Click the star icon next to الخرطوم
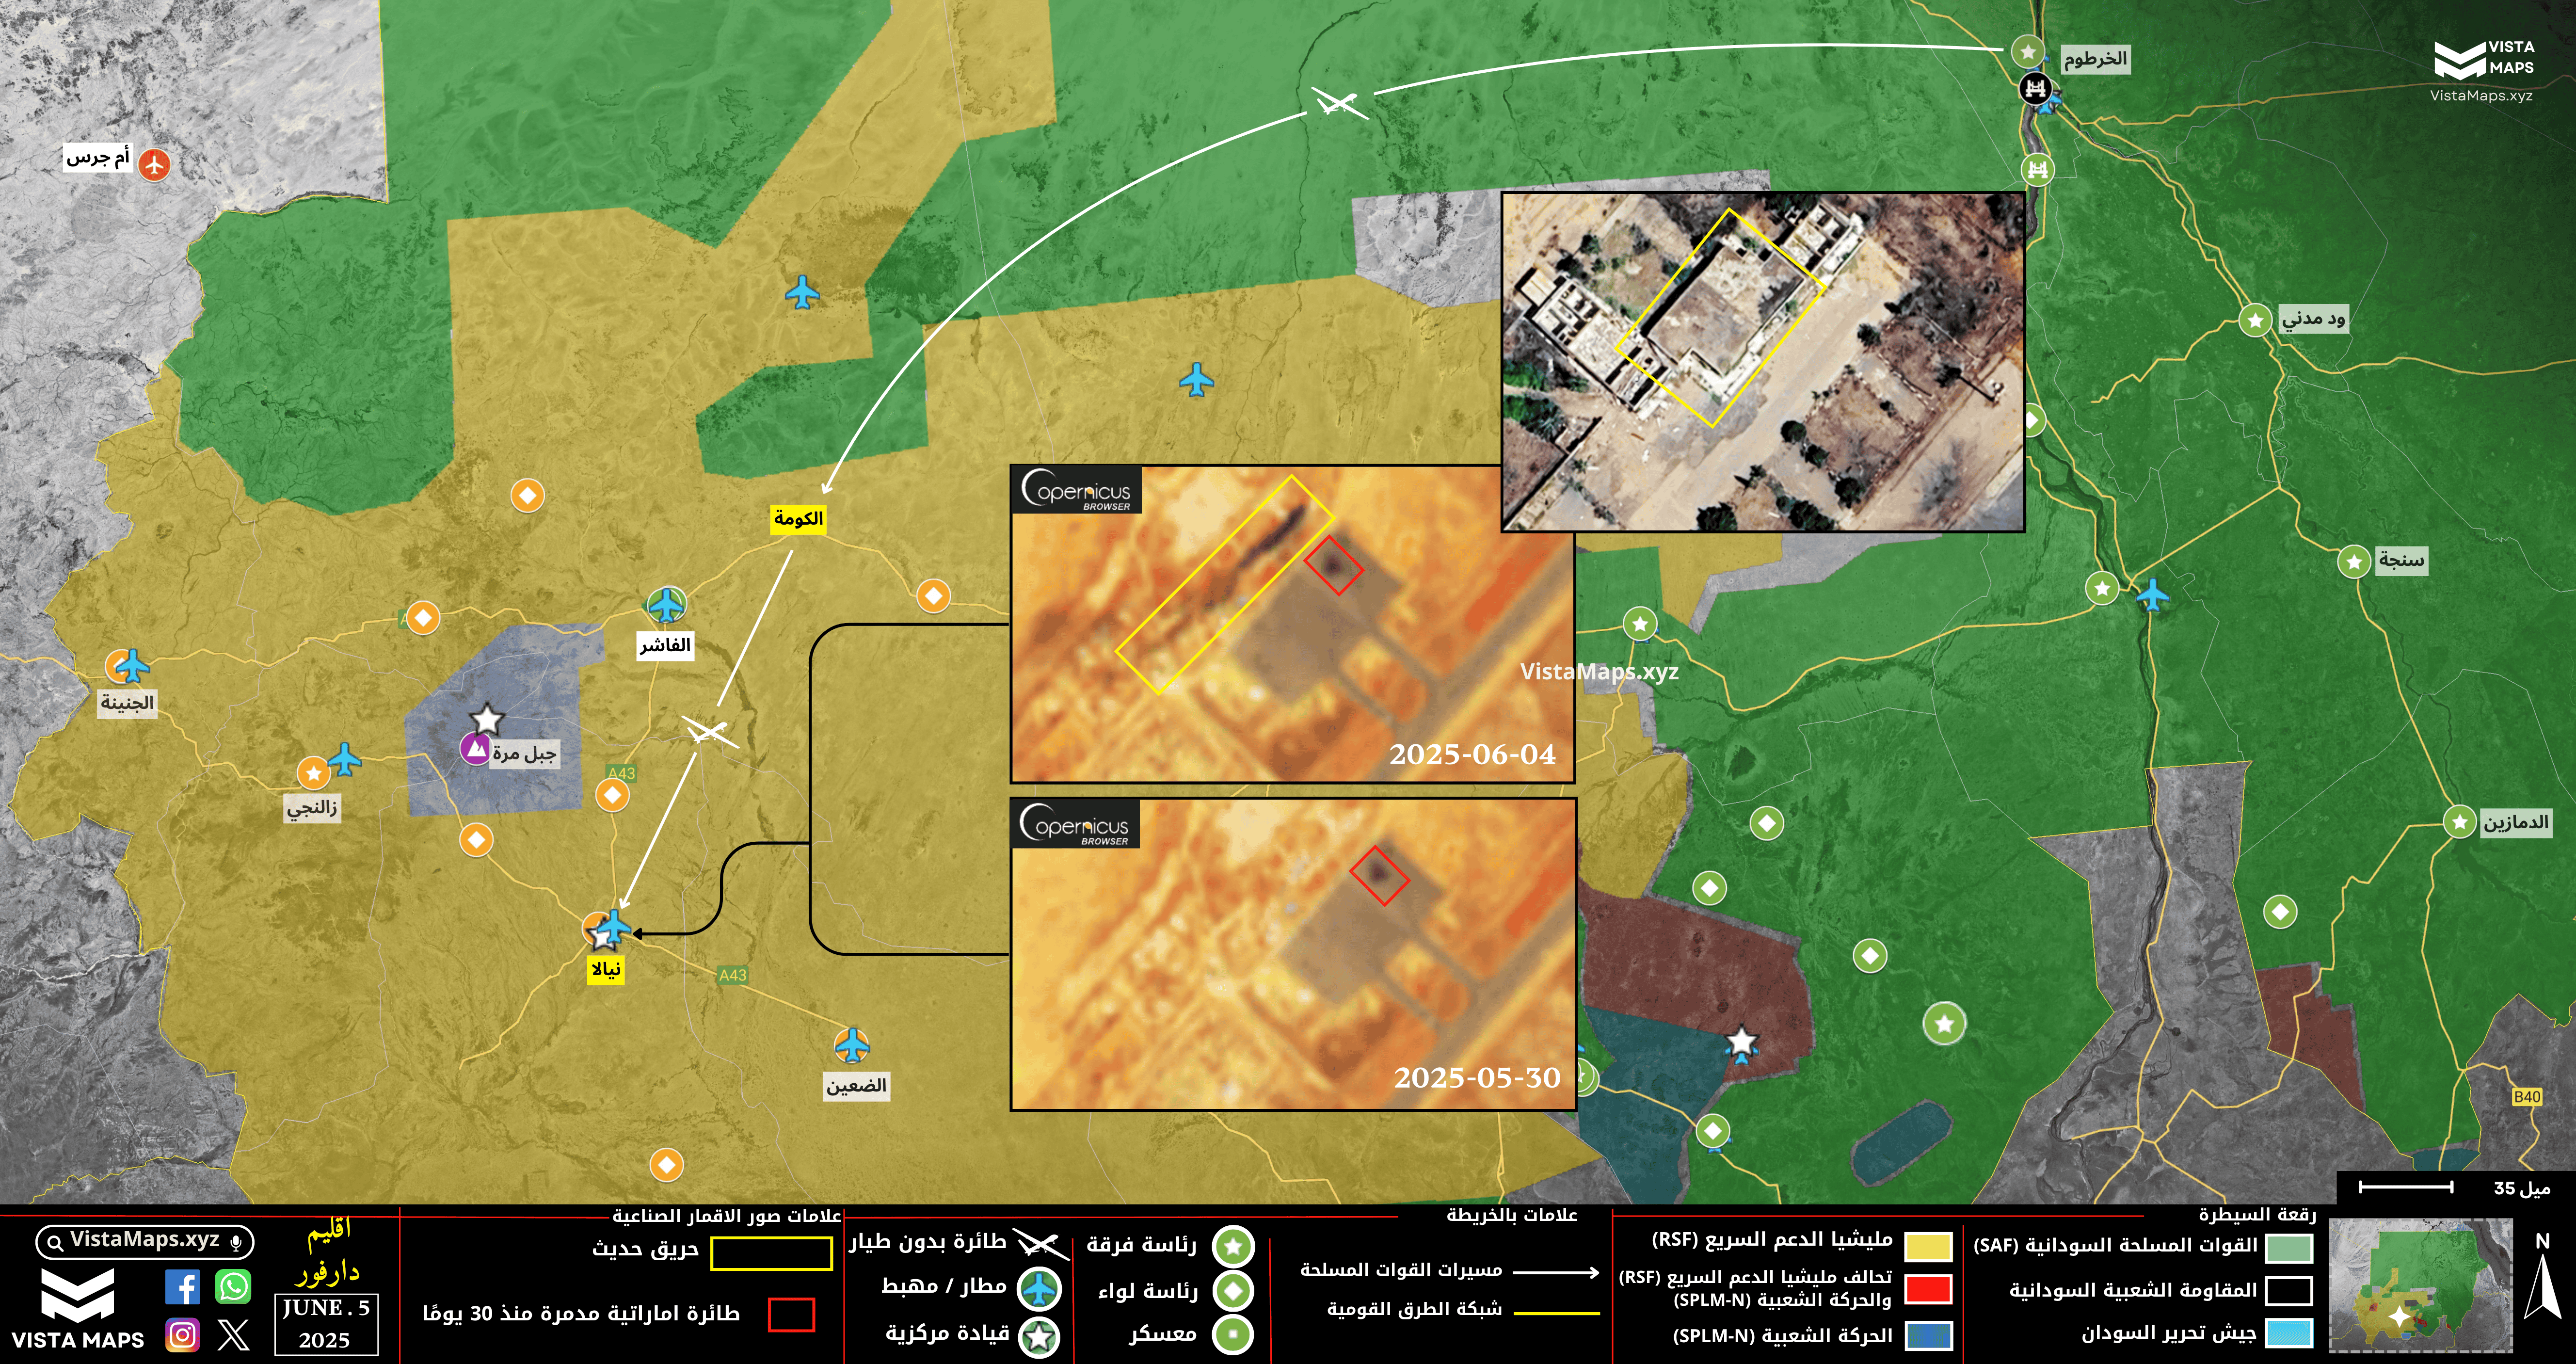 (2027, 50)
